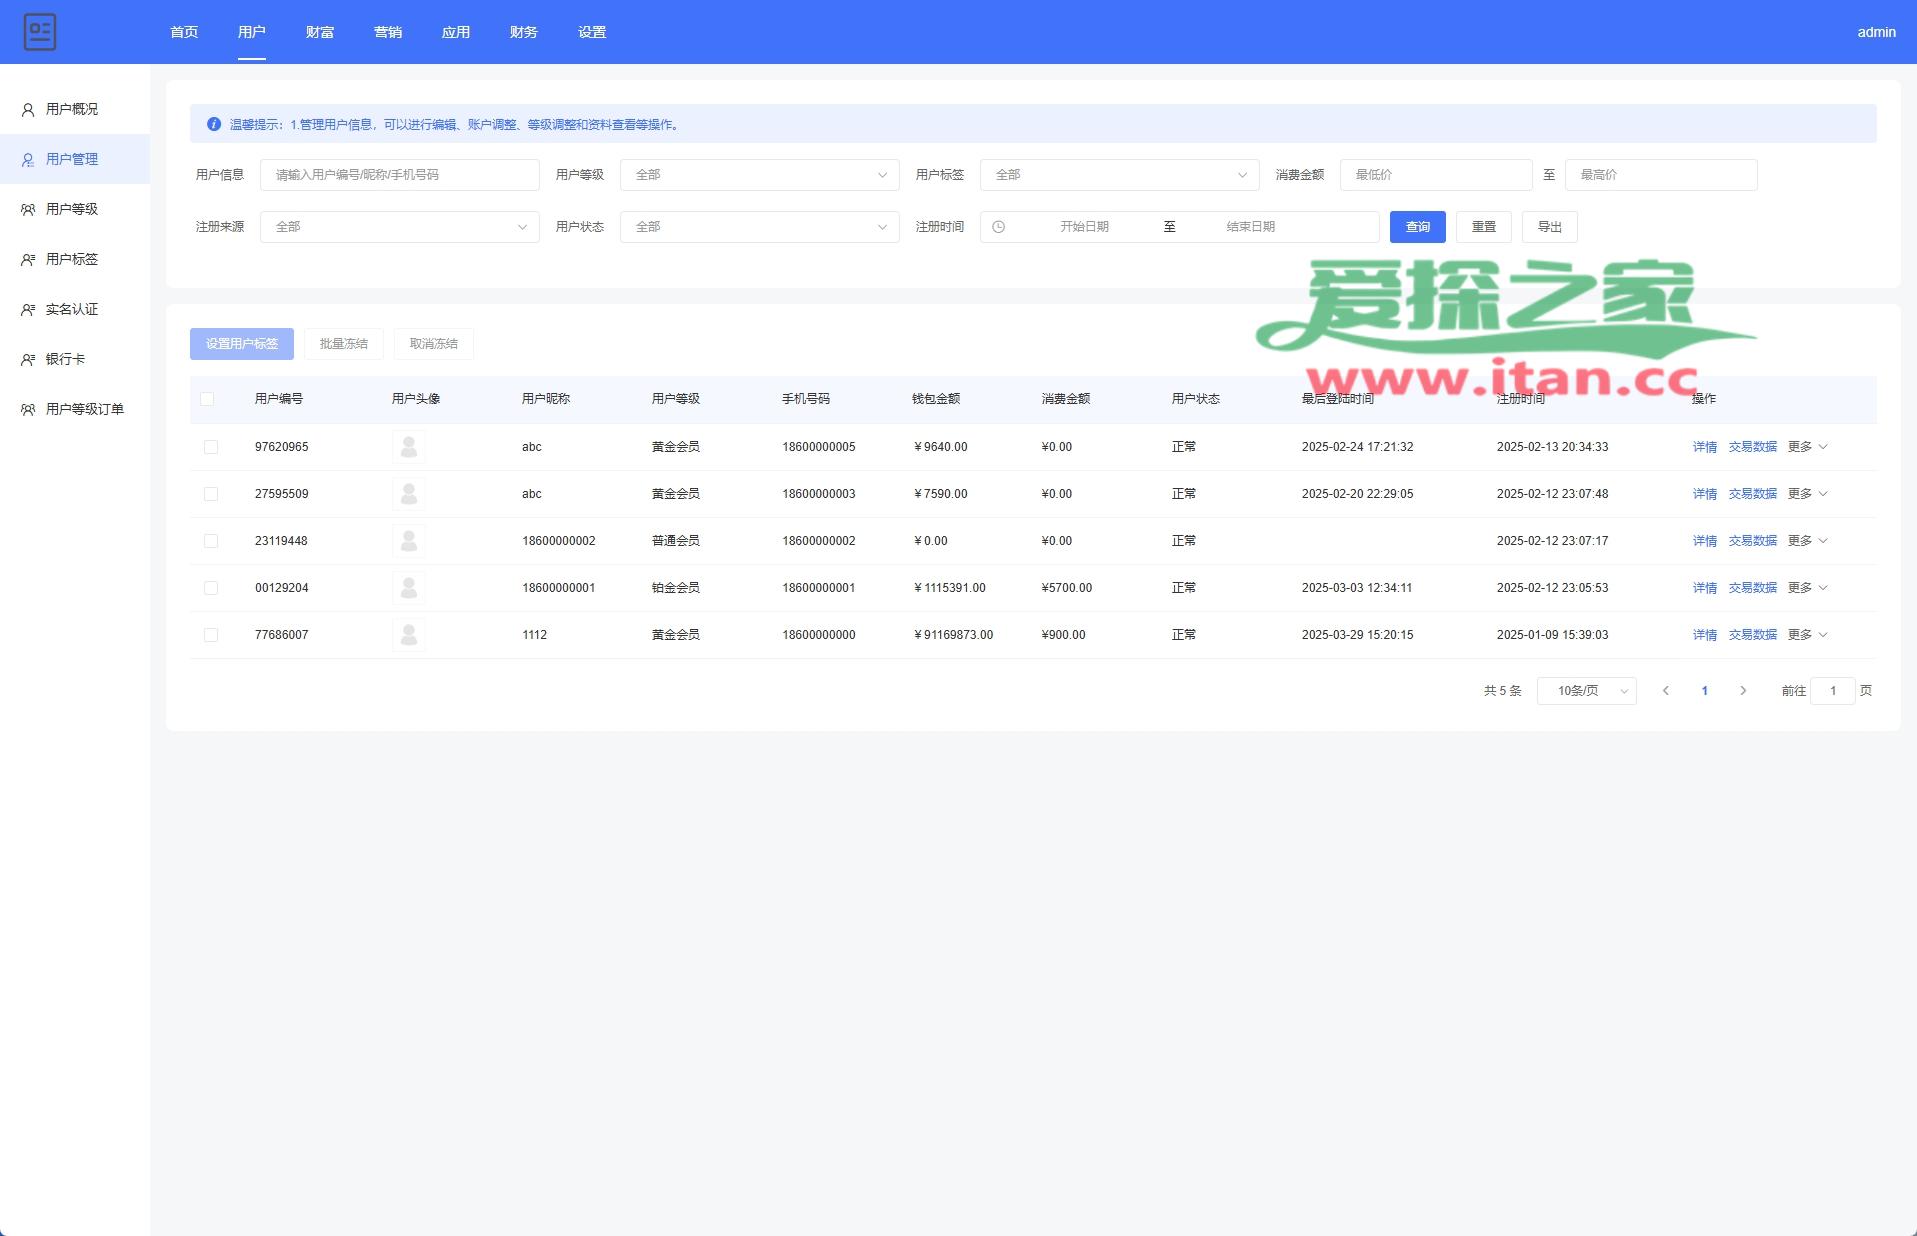
Task: Select the checkbox for user 77686007
Action: [x=211, y=635]
